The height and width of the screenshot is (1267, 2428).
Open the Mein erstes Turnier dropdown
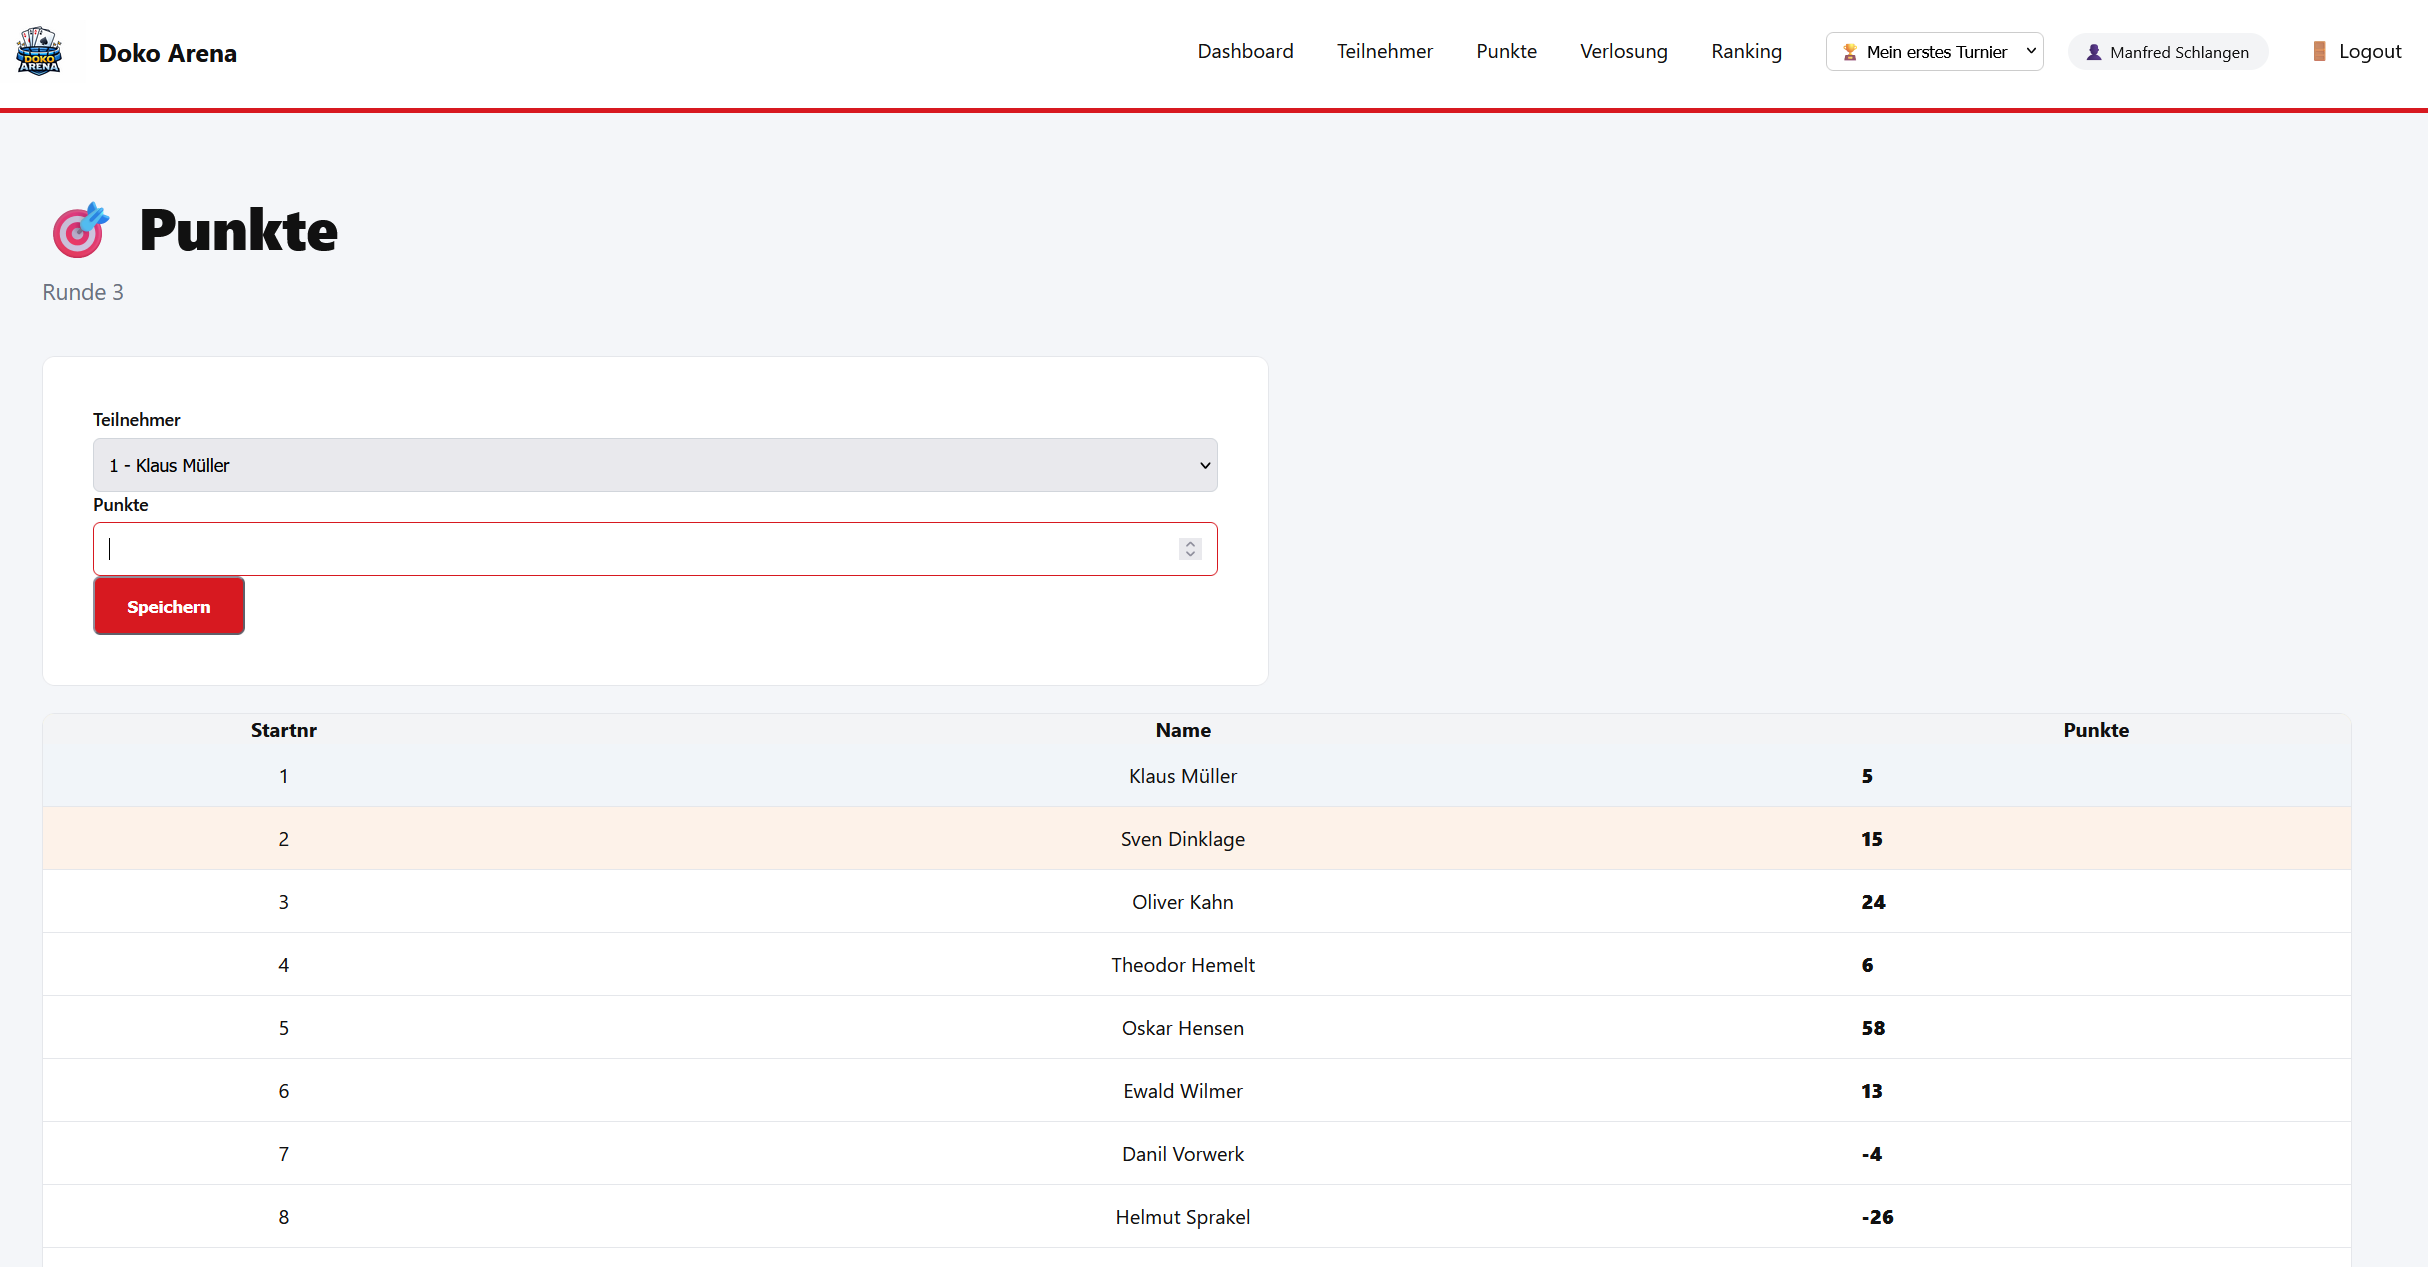(x=1934, y=52)
